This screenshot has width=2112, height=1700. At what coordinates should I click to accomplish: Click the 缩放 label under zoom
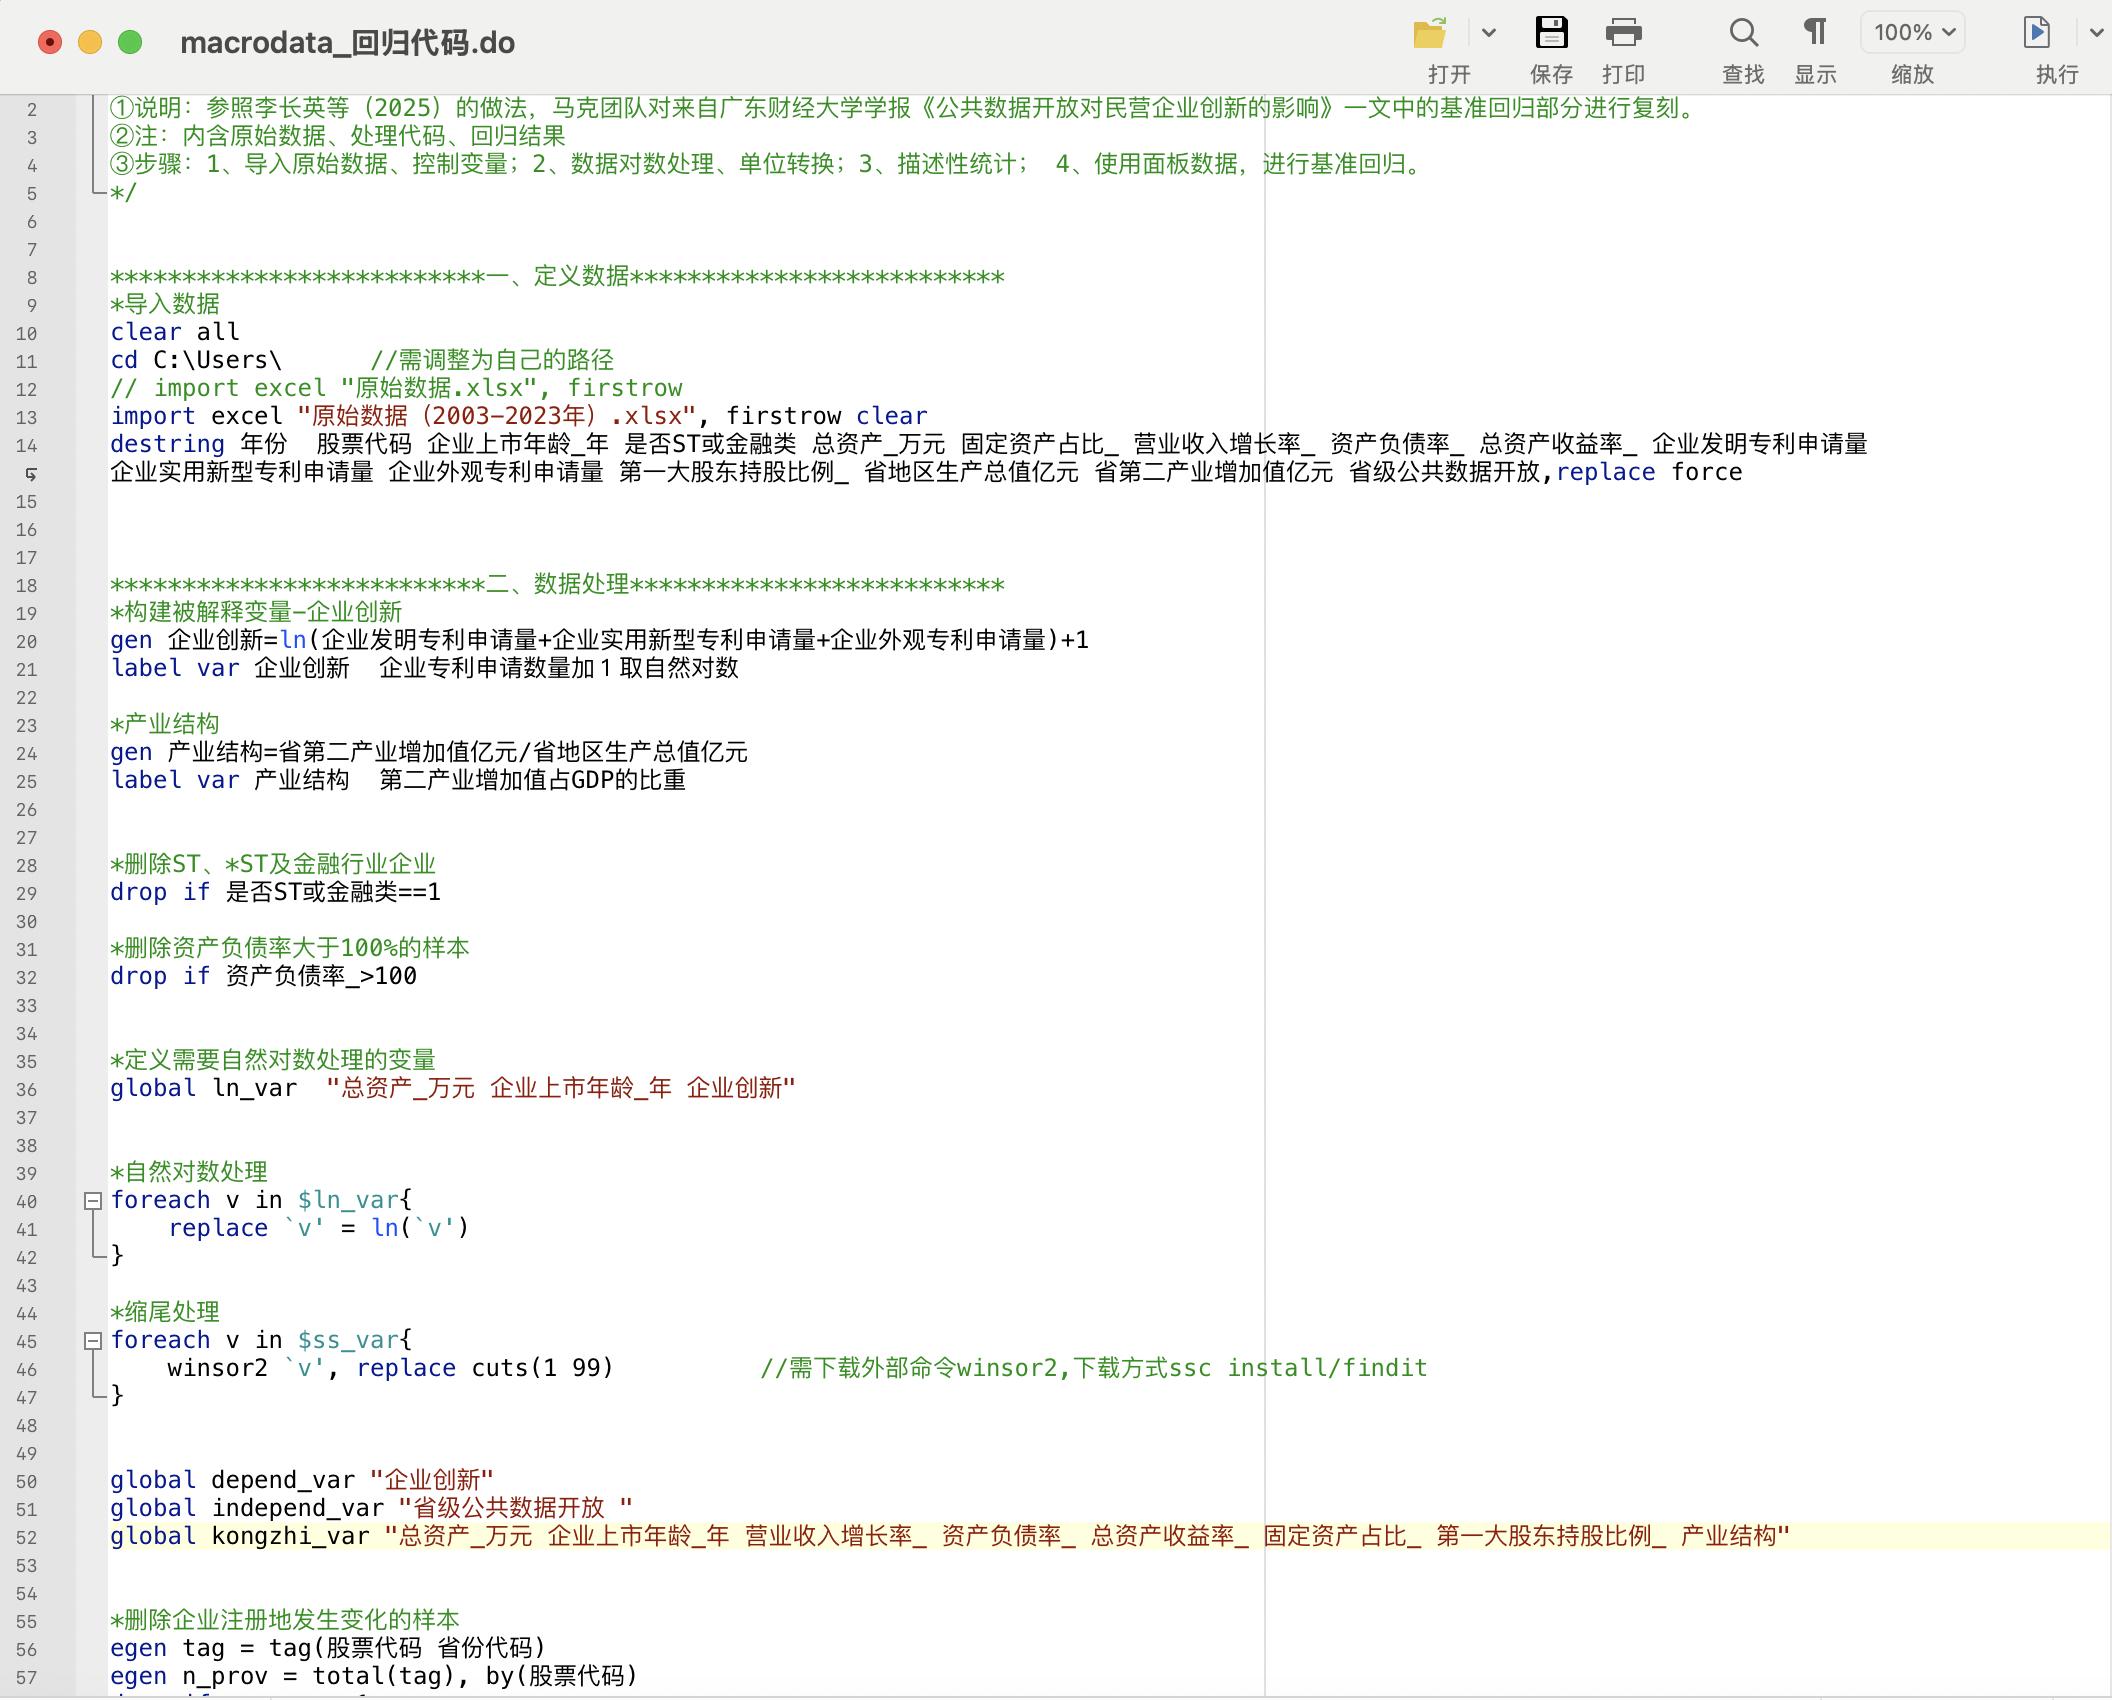(1912, 75)
